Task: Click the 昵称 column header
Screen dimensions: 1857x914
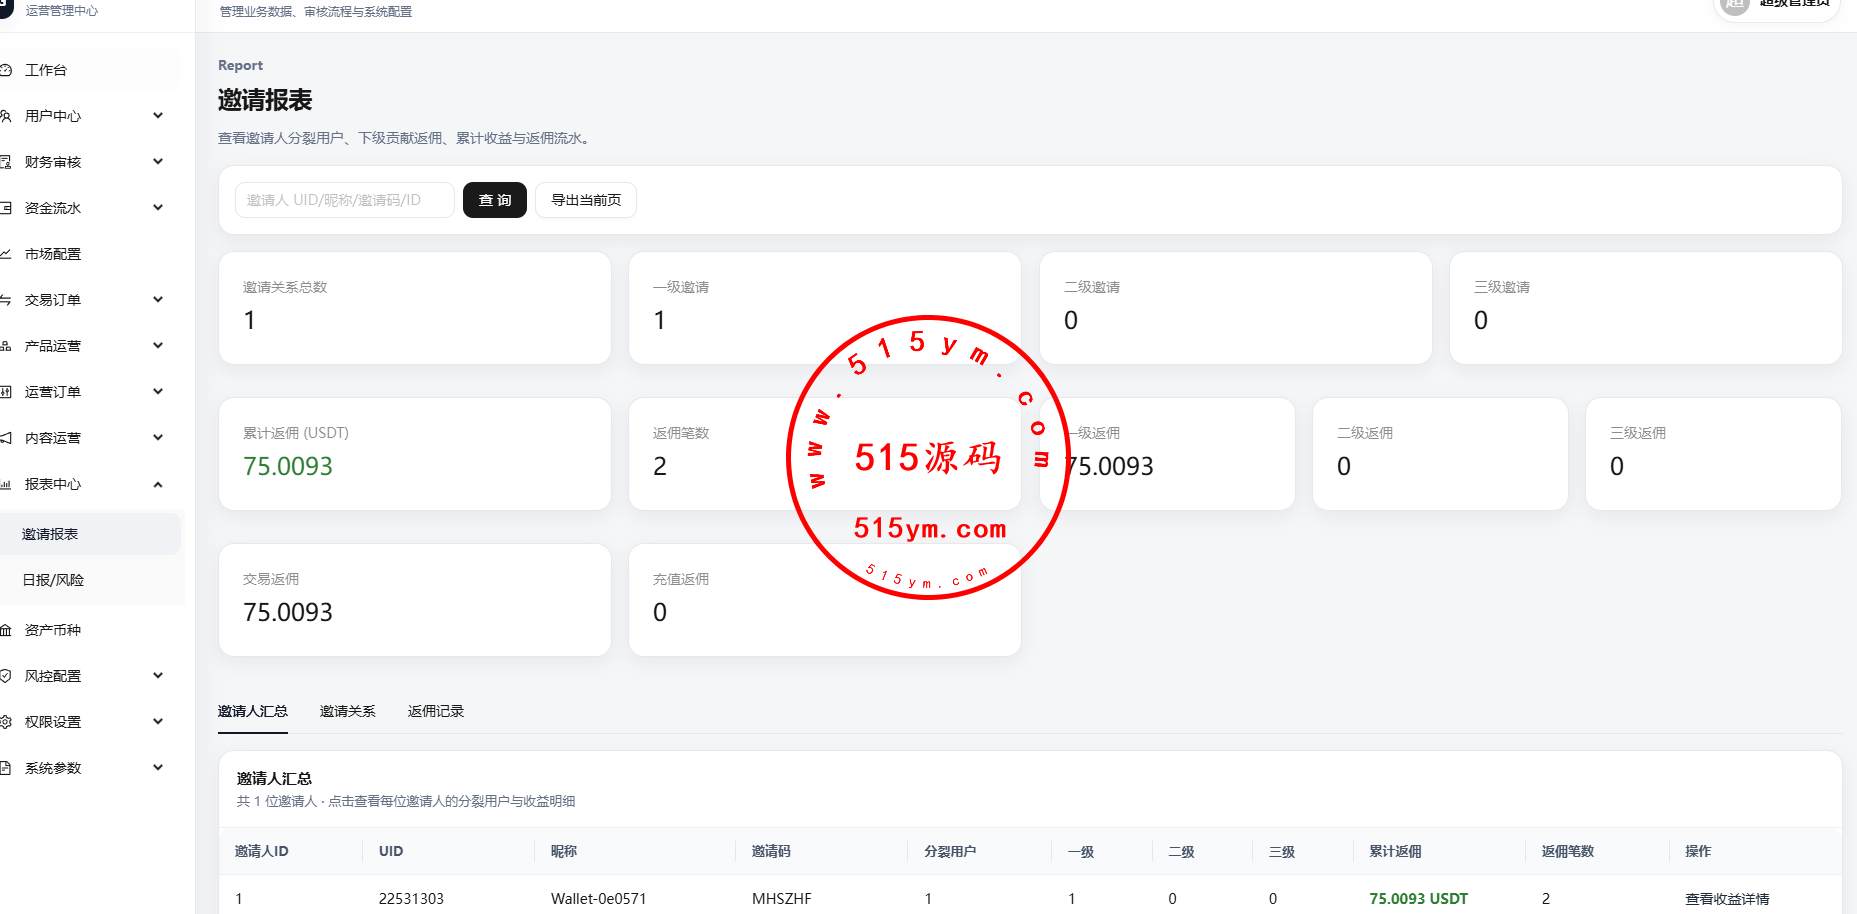Action: pos(564,851)
